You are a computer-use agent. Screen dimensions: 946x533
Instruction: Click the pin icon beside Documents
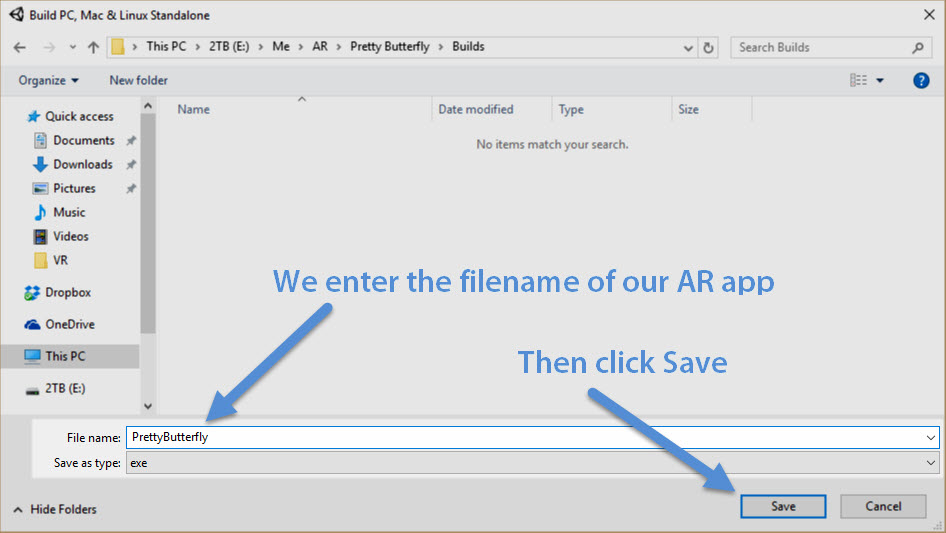point(131,141)
